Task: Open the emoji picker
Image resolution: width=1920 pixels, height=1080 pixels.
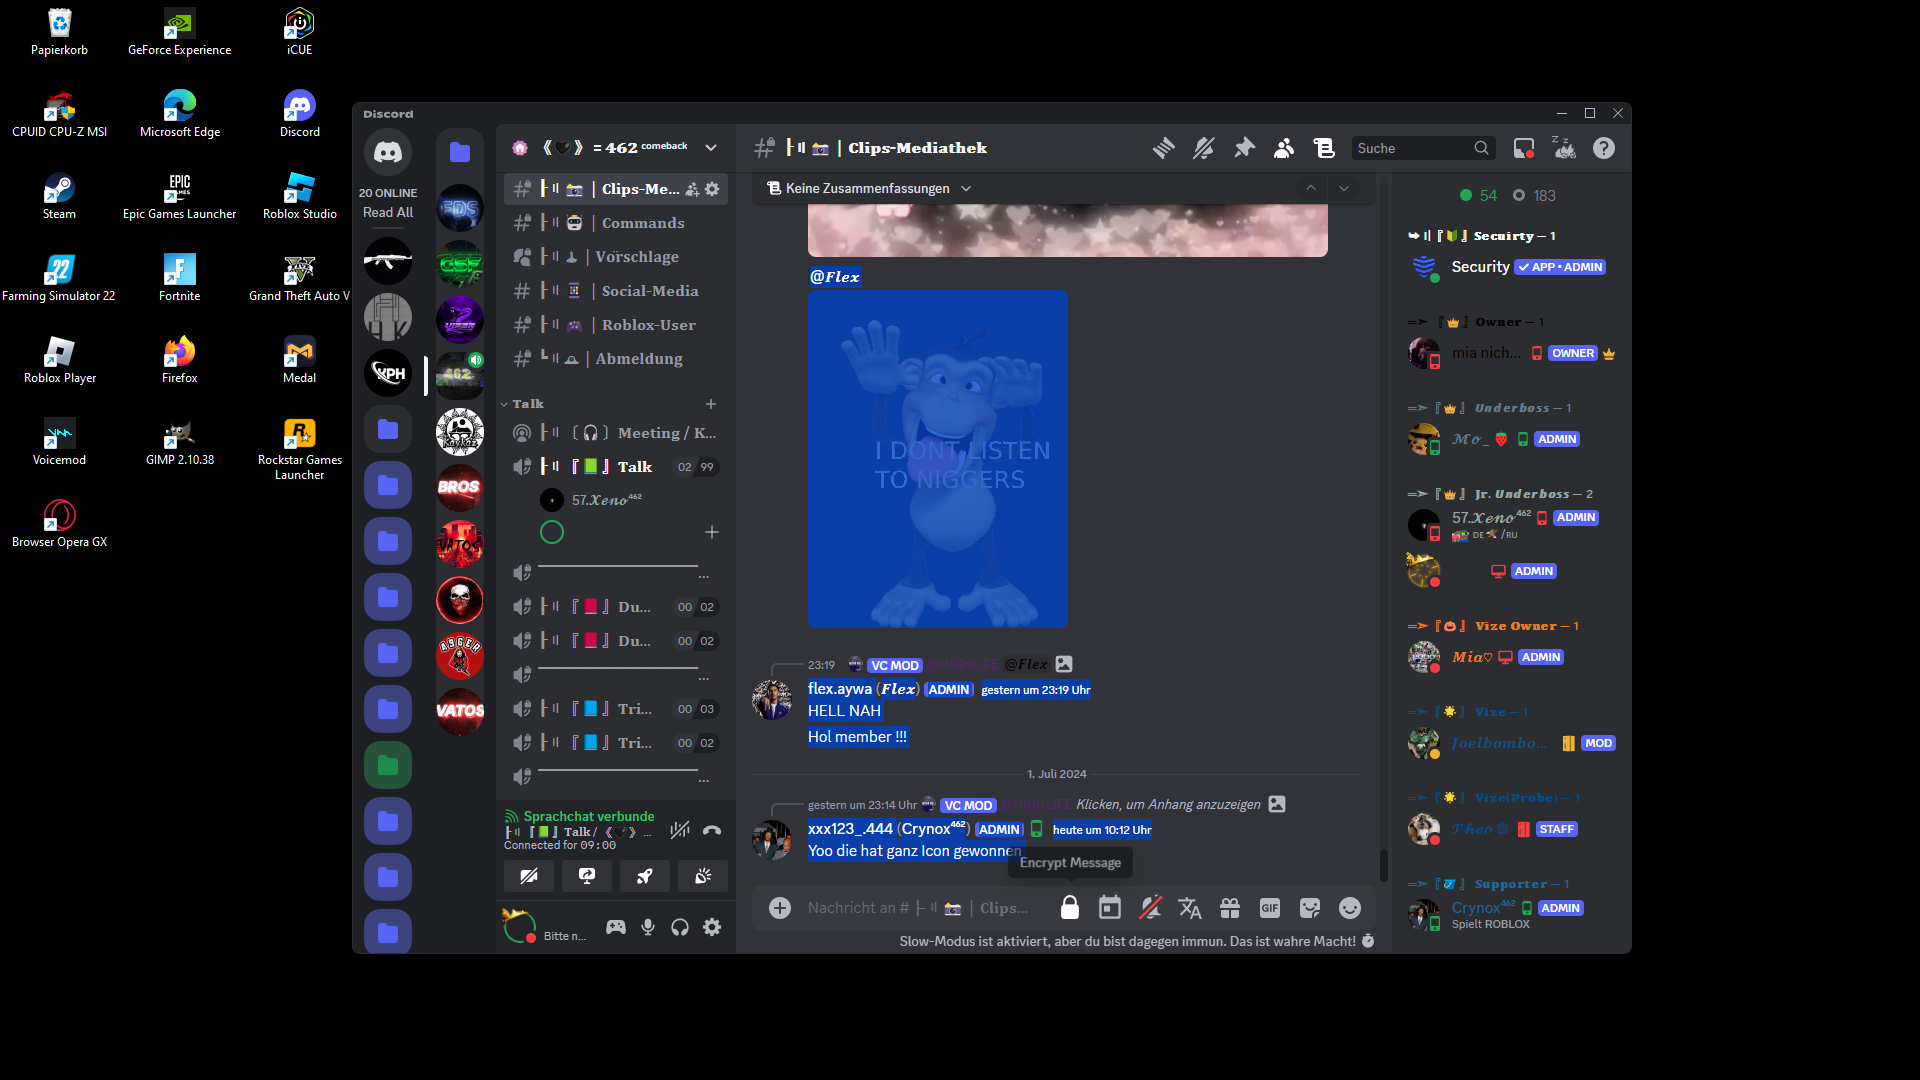Action: pyautogui.click(x=1350, y=908)
